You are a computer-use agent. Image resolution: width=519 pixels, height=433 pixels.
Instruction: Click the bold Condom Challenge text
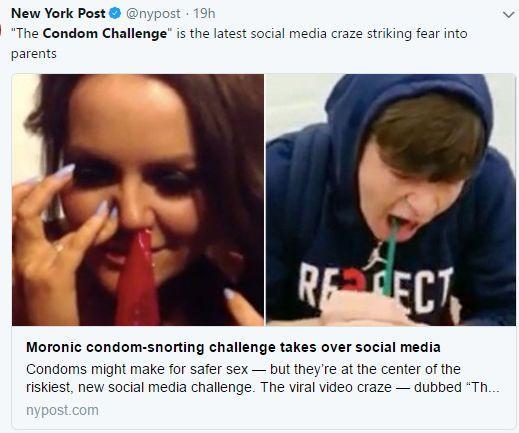(x=105, y=34)
